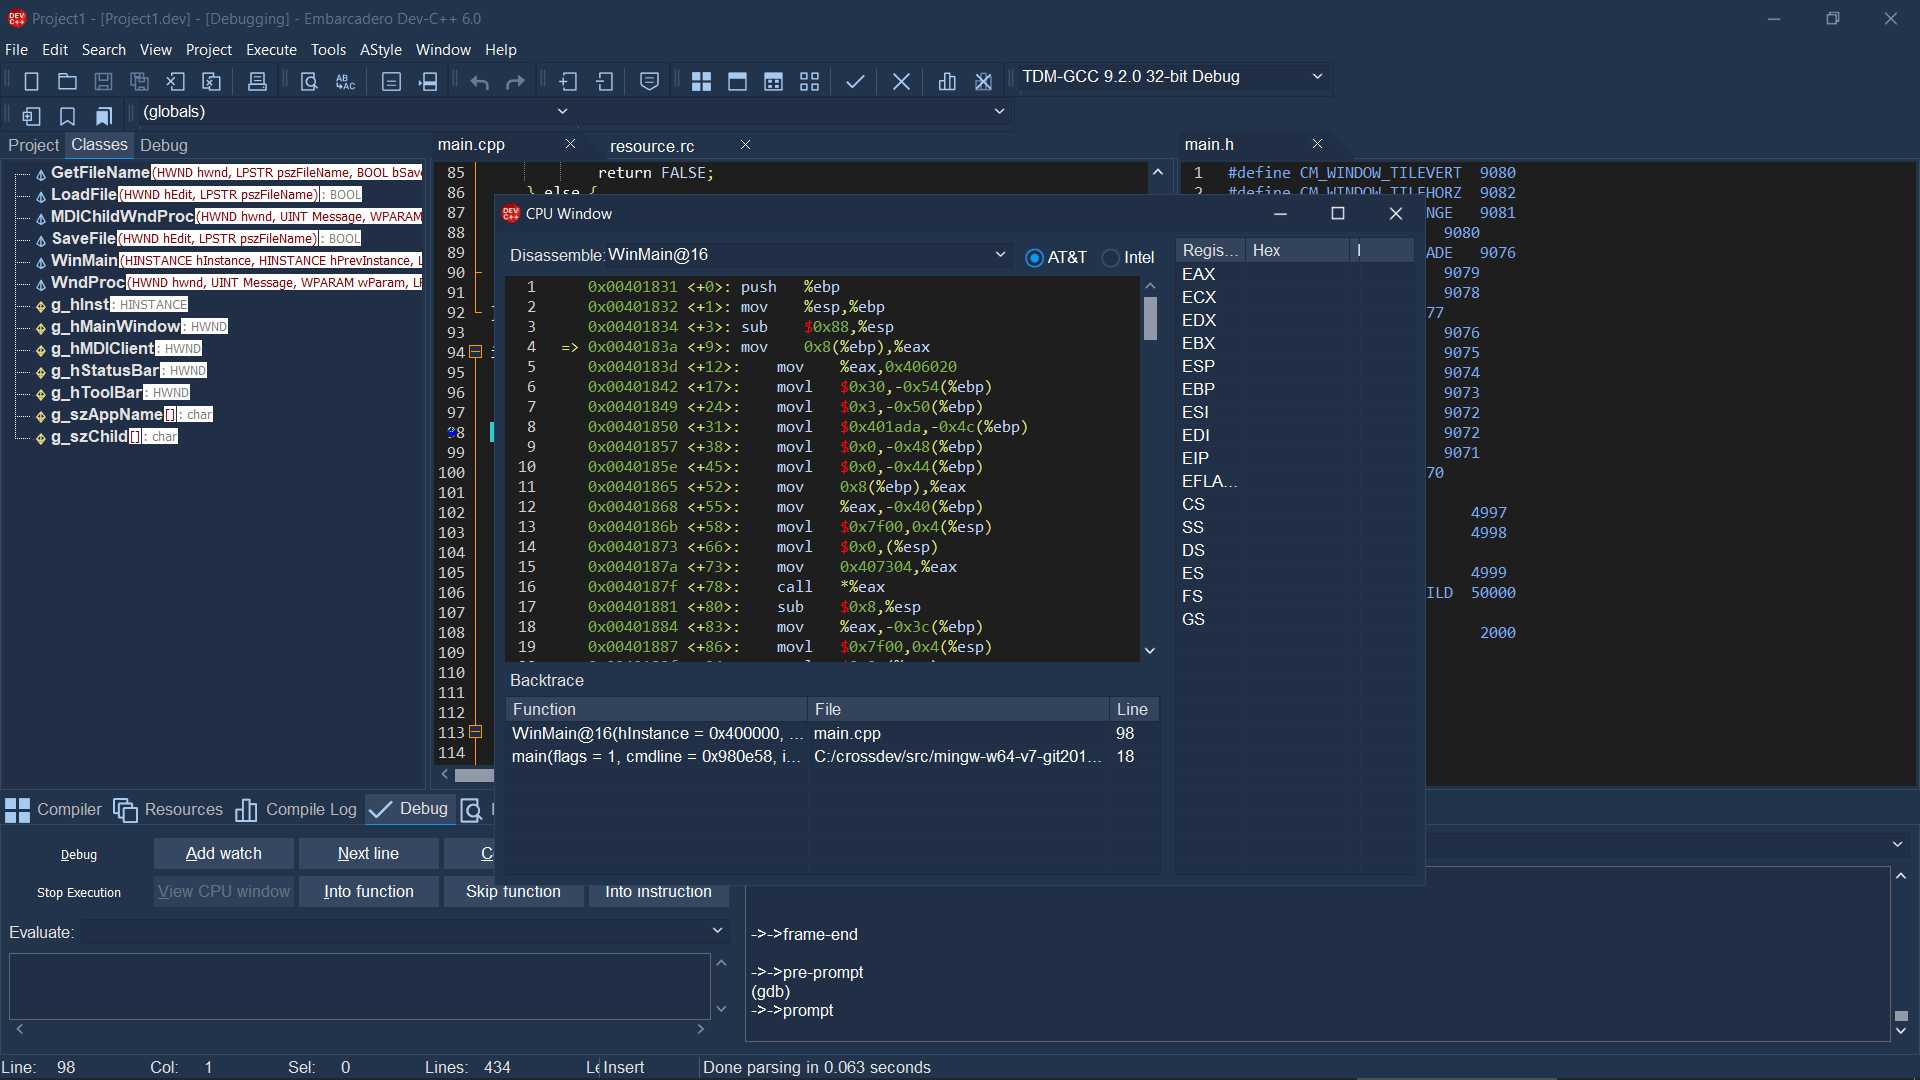Expand the Disassemble function dropdown

click(1000, 255)
